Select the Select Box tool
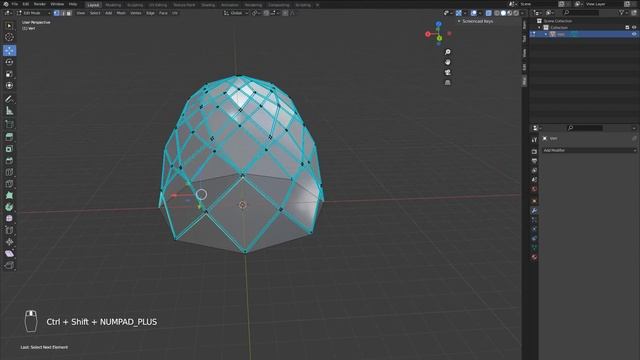The image size is (640, 360). point(9,26)
